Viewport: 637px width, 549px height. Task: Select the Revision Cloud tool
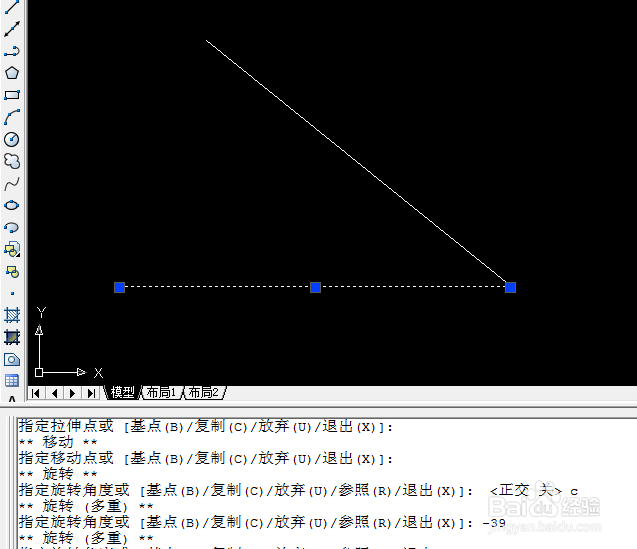(12, 161)
